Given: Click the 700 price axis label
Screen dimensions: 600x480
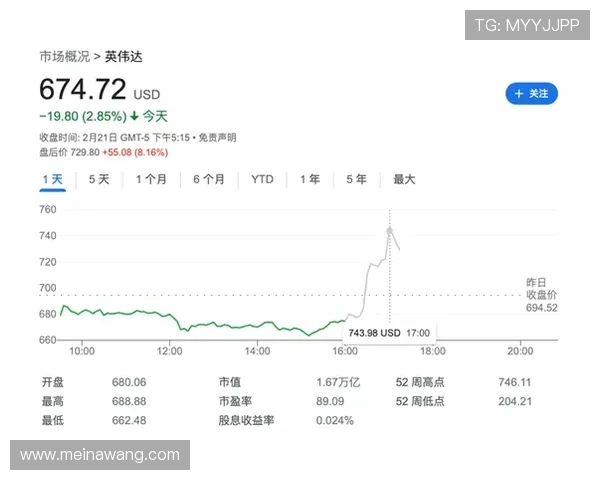Looking at the screenshot, I should (x=48, y=288).
